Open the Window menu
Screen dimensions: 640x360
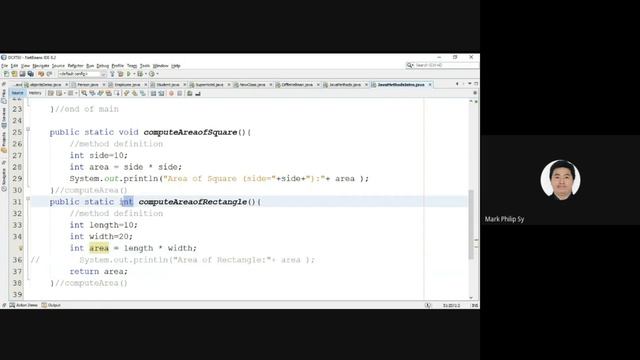pos(160,66)
